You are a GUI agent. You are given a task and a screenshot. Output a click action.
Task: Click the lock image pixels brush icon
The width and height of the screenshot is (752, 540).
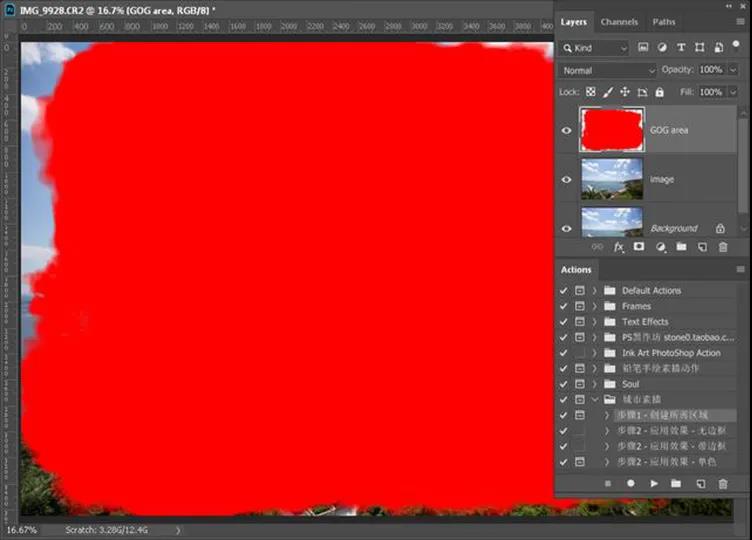(608, 92)
